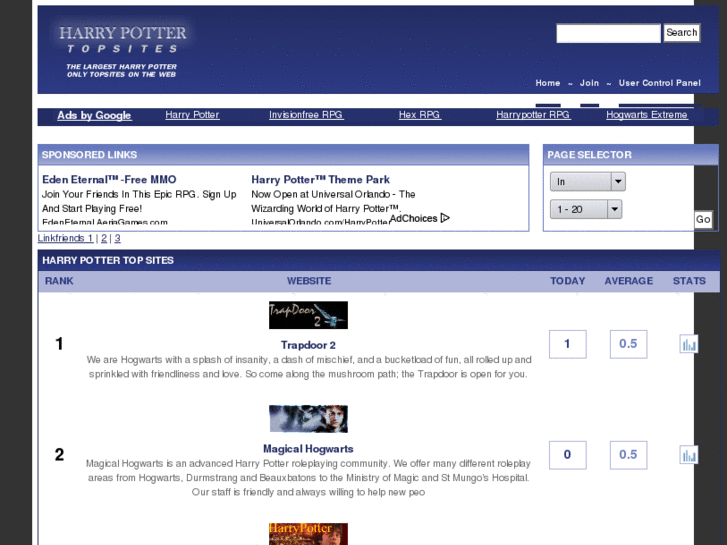Click today value '1' for Trapdoor 2
Viewport: 727px width, 545px height.
click(x=568, y=344)
